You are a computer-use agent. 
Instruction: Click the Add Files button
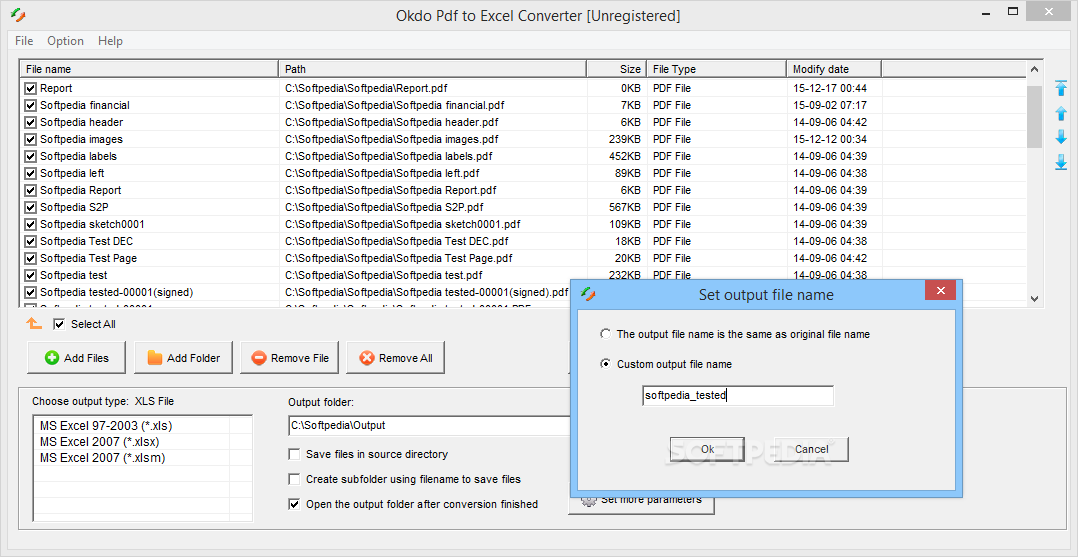pos(76,358)
